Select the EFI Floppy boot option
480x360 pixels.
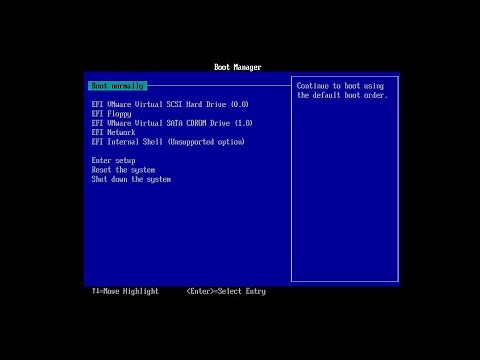111,114
